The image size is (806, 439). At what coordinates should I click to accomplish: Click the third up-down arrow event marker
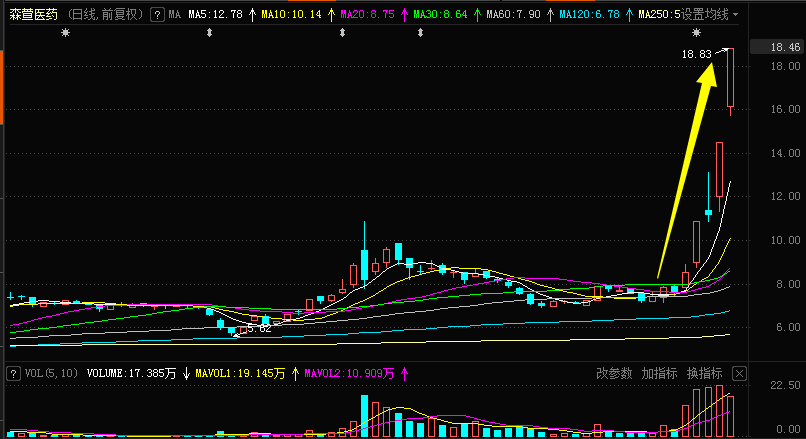point(420,34)
